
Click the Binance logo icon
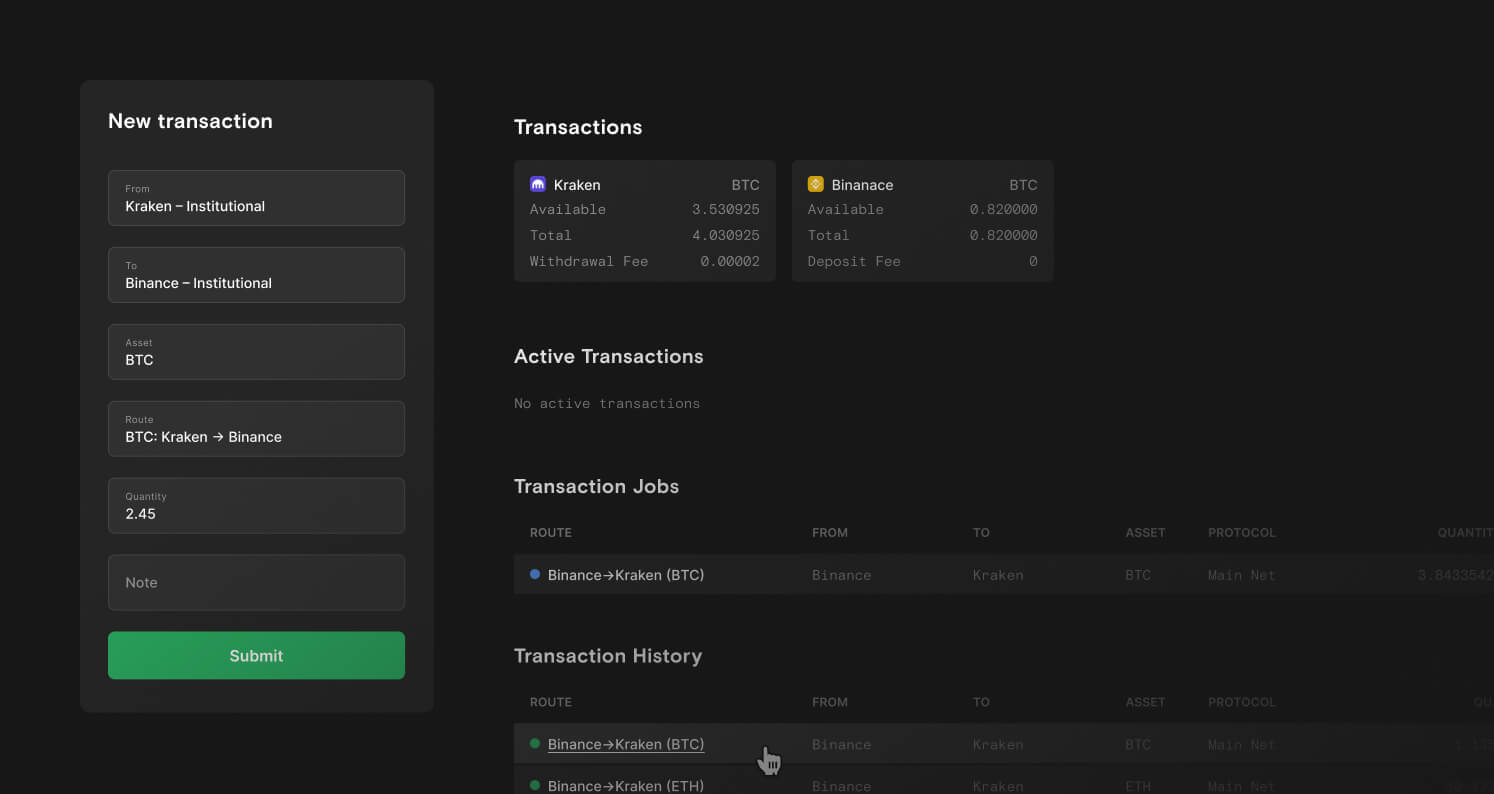(815, 184)
